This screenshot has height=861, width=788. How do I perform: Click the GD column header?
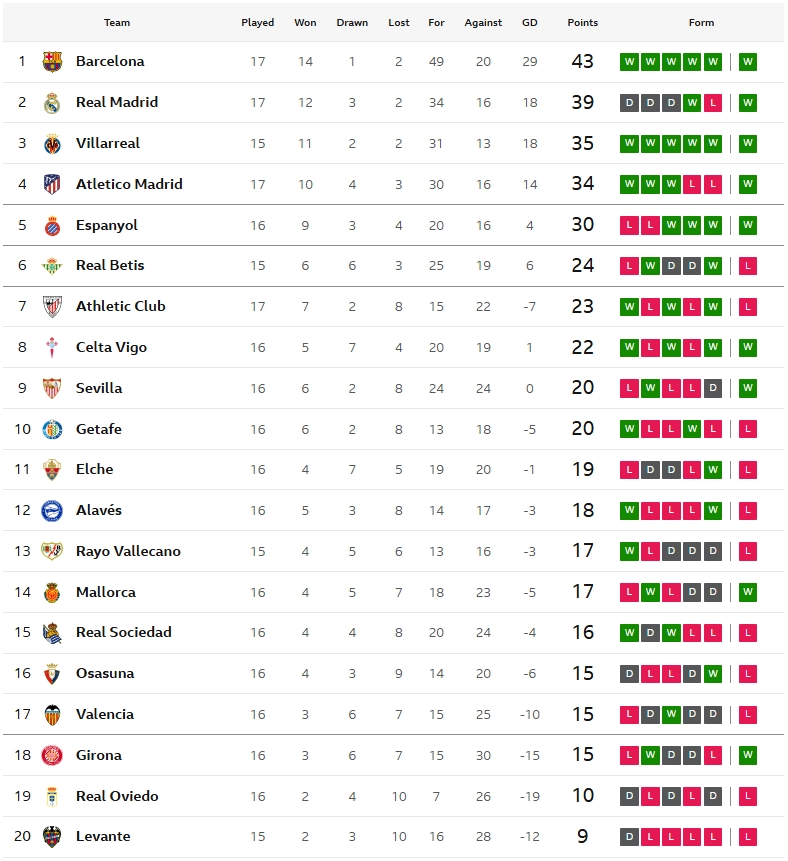pyautogui.click(x=529, y=23)
